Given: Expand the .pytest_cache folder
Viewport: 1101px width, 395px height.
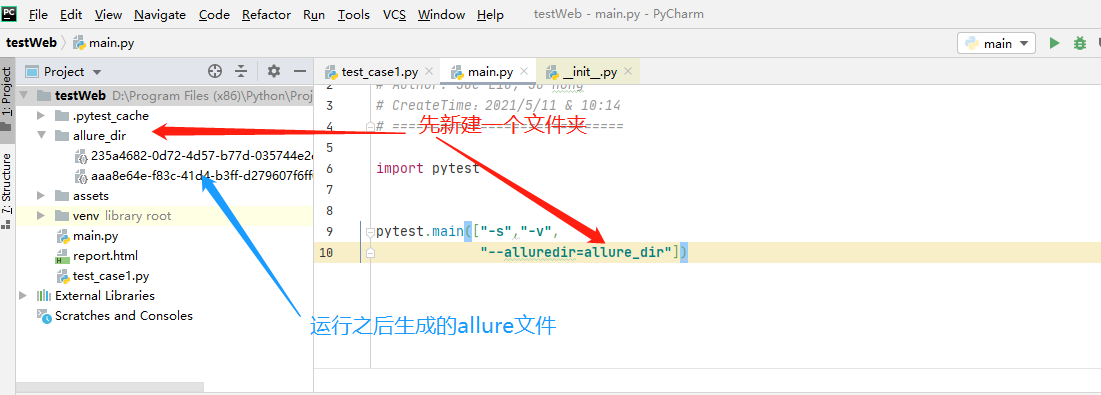Looking at the screenshot, I should 41,116.
